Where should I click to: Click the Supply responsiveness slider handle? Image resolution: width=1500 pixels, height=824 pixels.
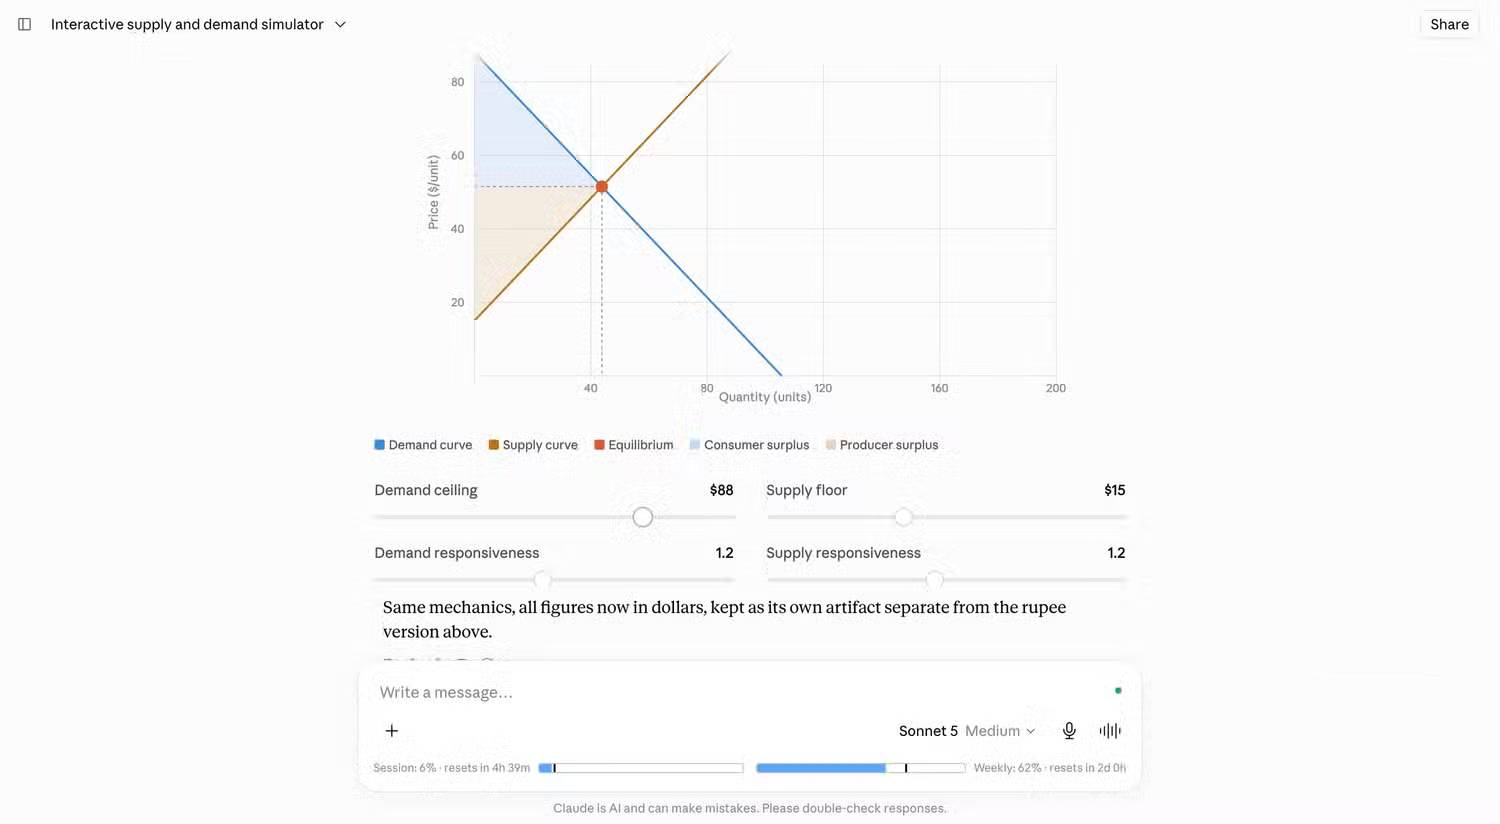(934, 580)
